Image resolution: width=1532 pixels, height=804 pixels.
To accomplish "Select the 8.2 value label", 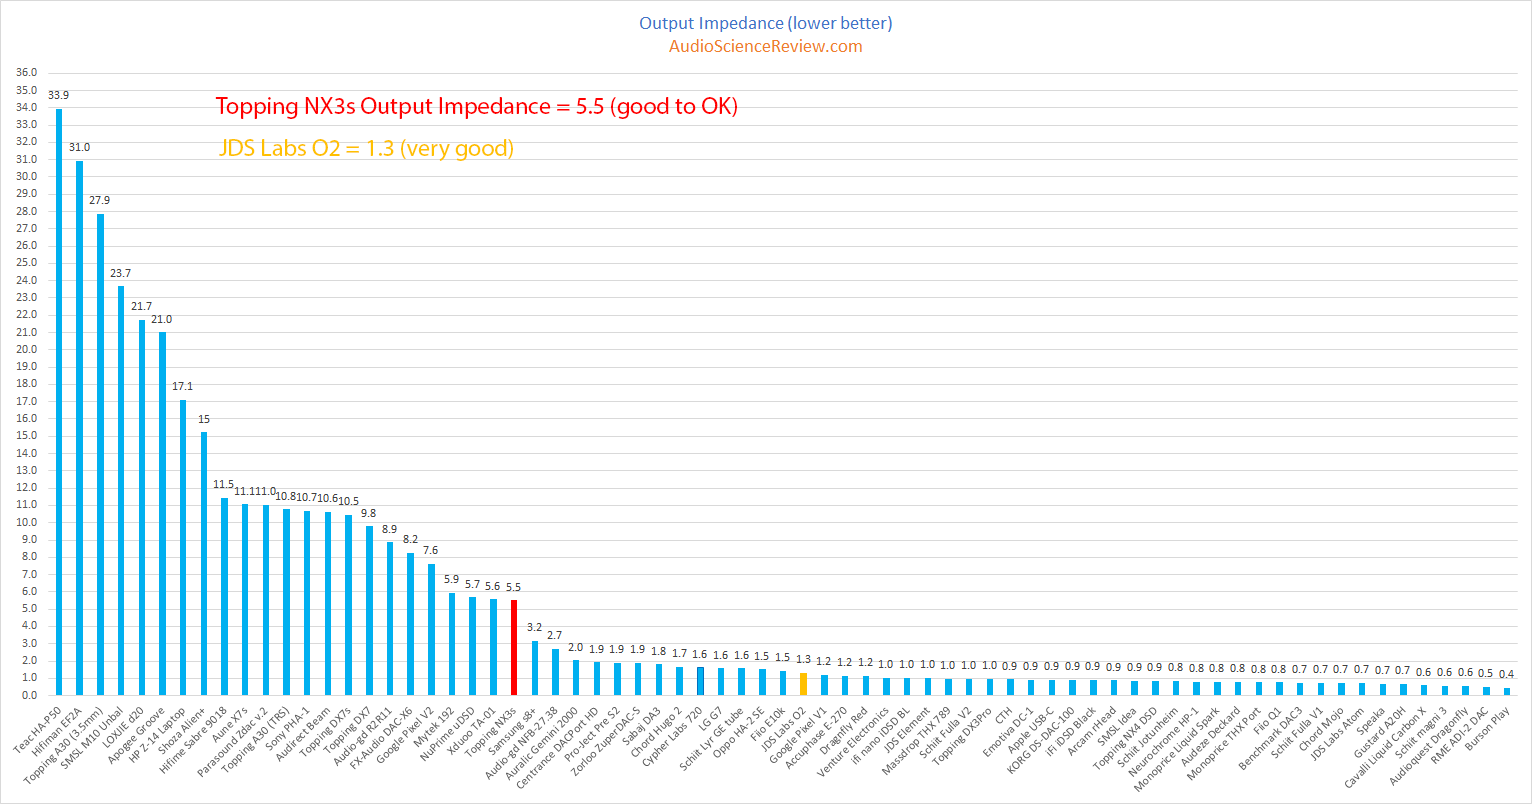I will pyautogui.click(x=411, y=539).
